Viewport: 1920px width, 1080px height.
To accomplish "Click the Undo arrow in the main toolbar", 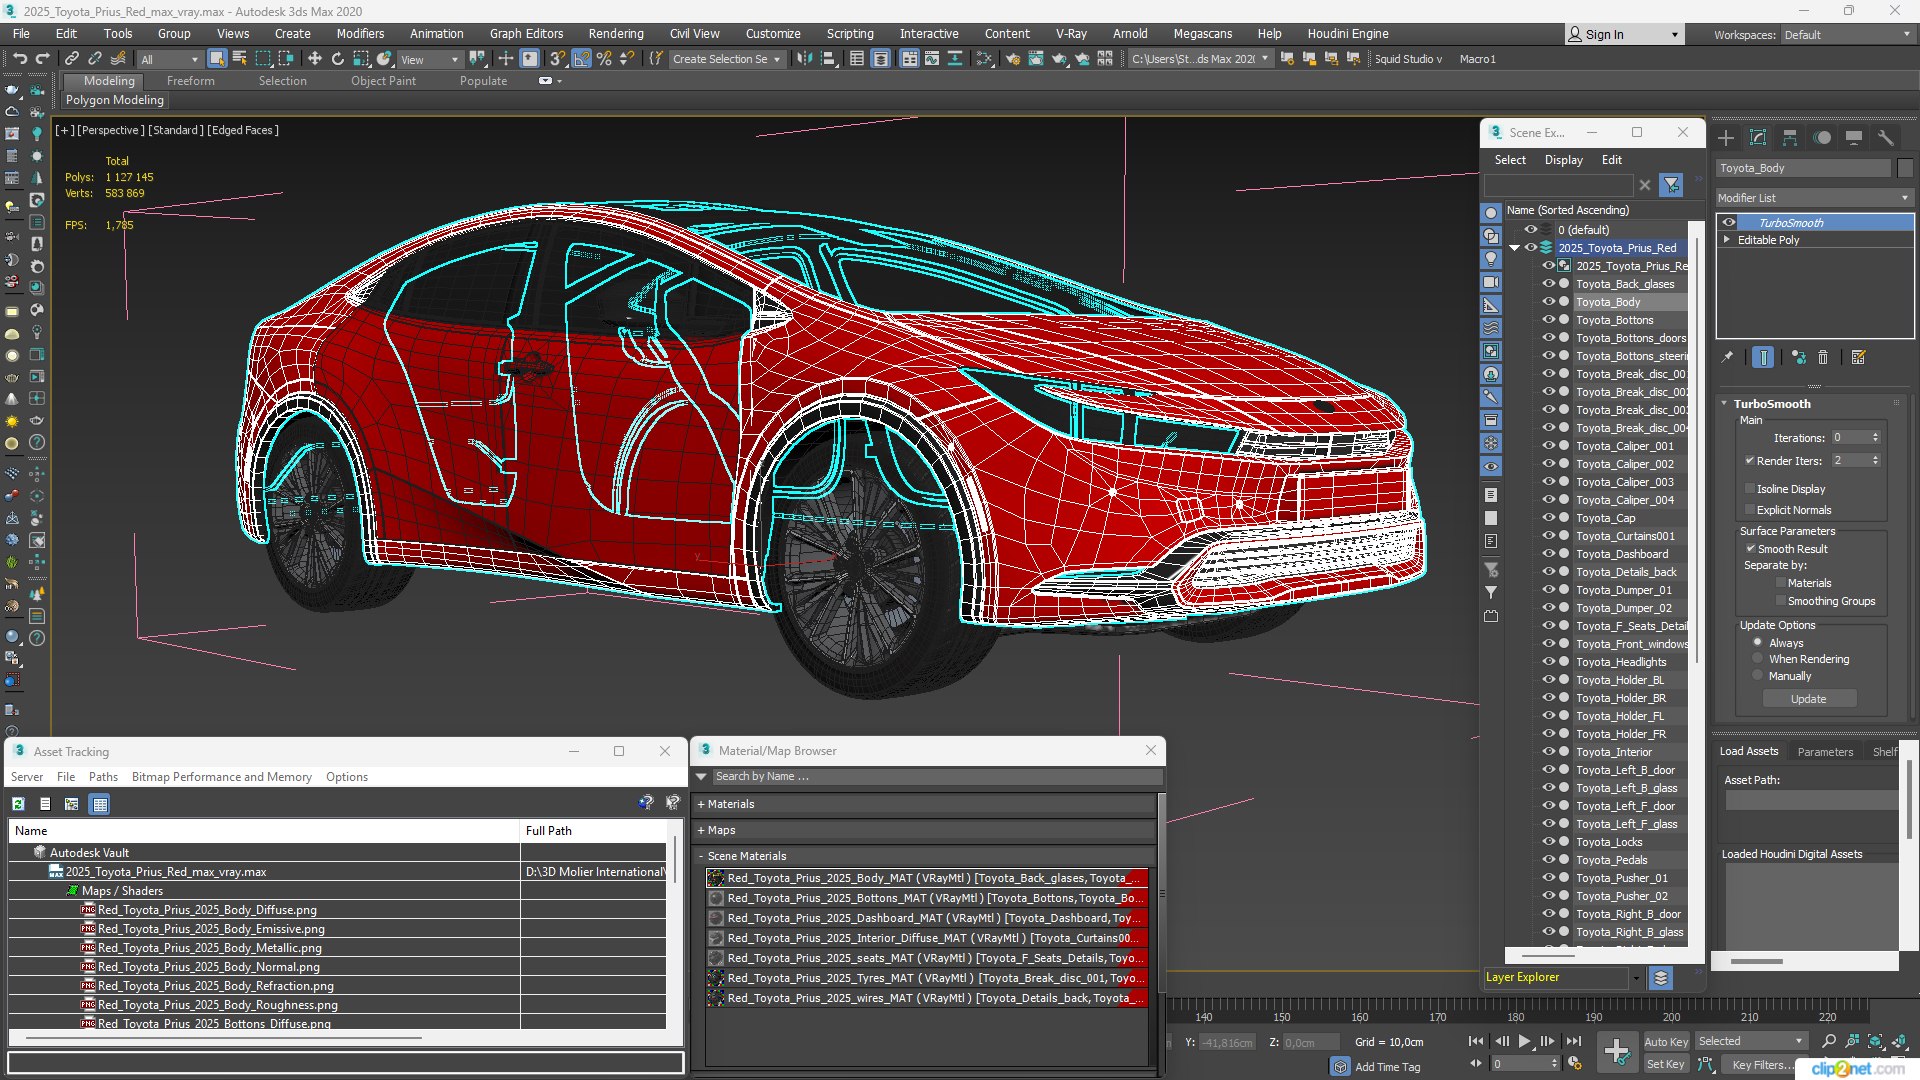I will click(19, 59).
